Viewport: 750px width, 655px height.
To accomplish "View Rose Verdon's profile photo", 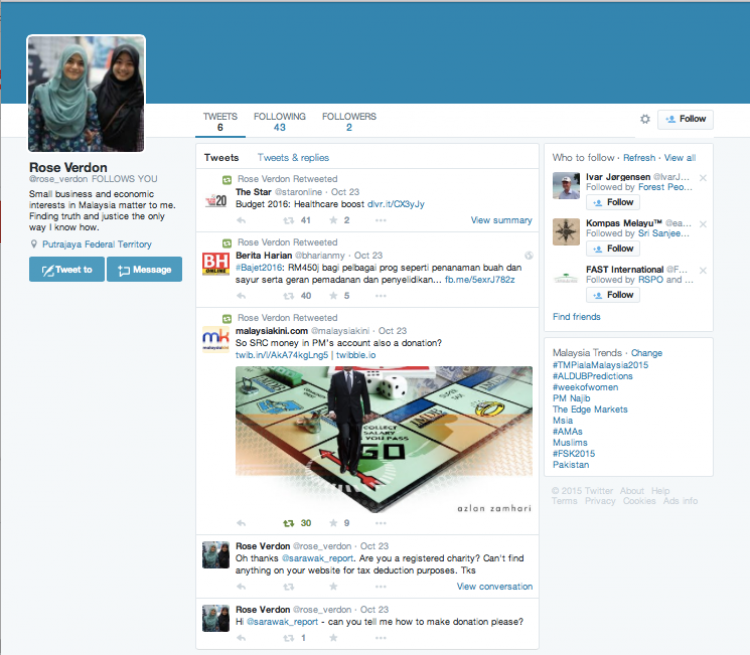I will [x=86, y=93].
